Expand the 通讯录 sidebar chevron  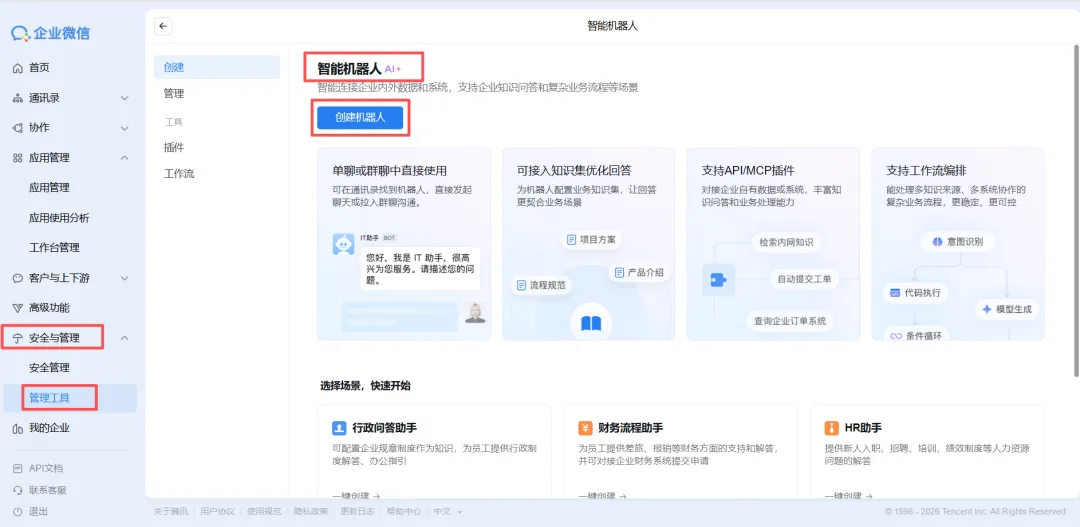click(125, 98)
